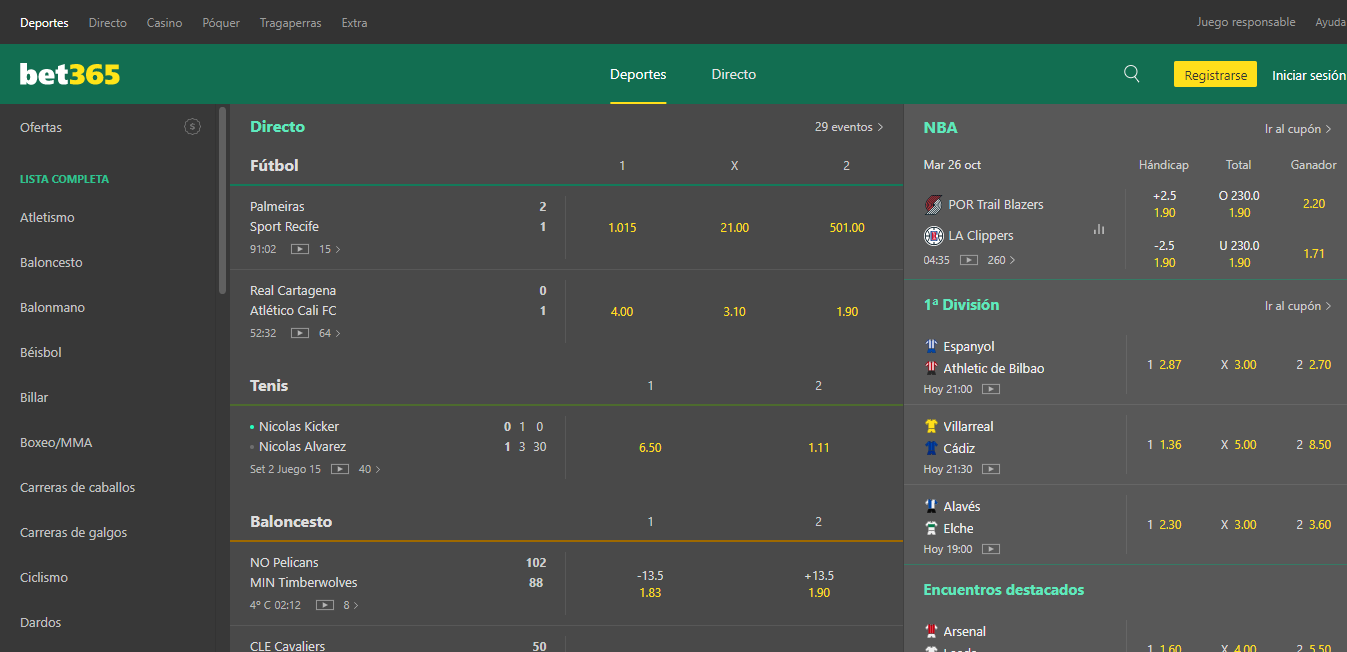The width and height of the screenshot is (1347, 652).
Task: Open live stream icon for Real Cartagena match
Action: (300, 333)
